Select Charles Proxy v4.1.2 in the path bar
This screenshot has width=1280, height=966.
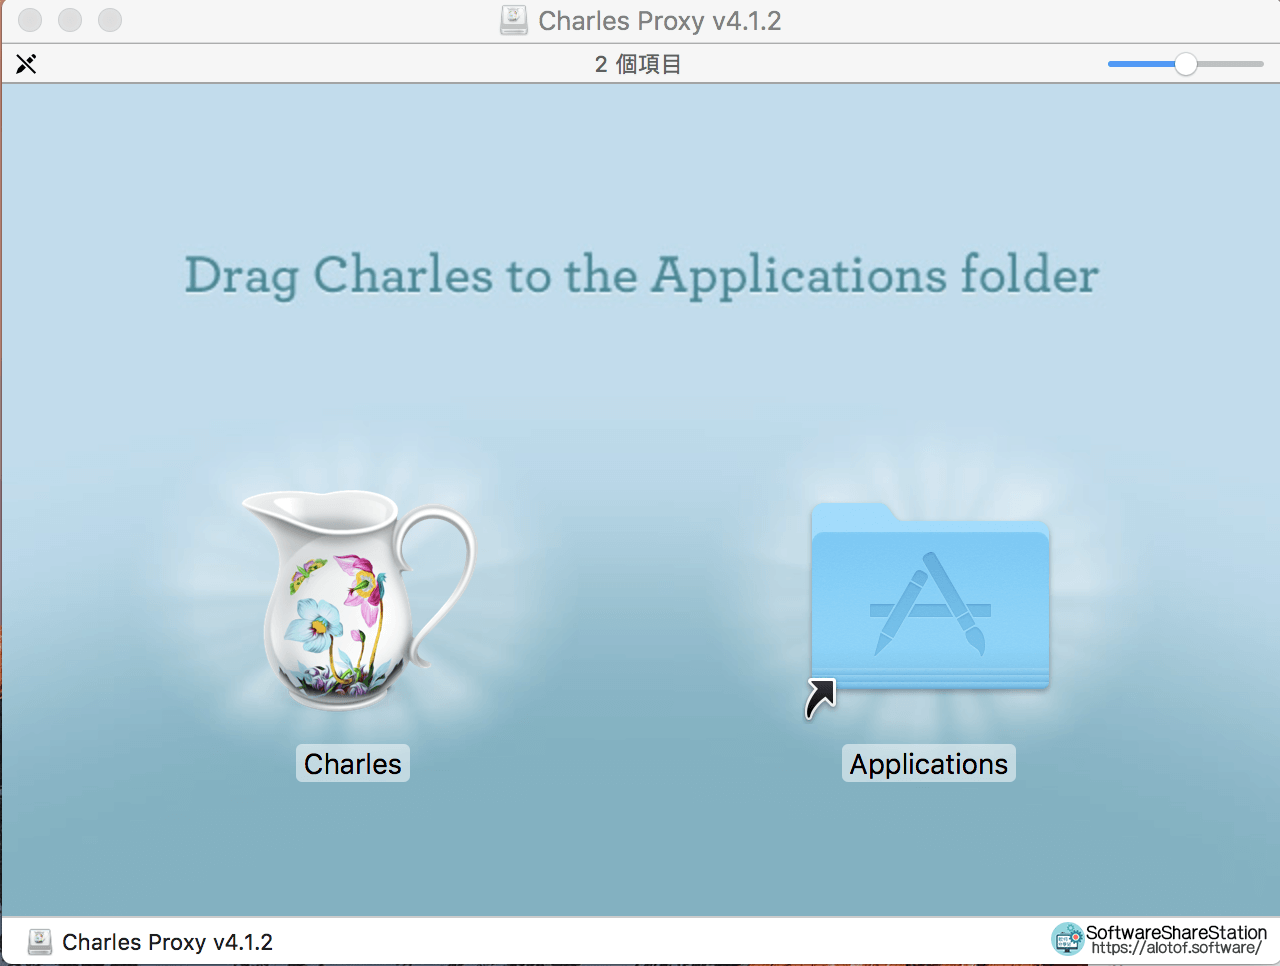coord(167,942)
